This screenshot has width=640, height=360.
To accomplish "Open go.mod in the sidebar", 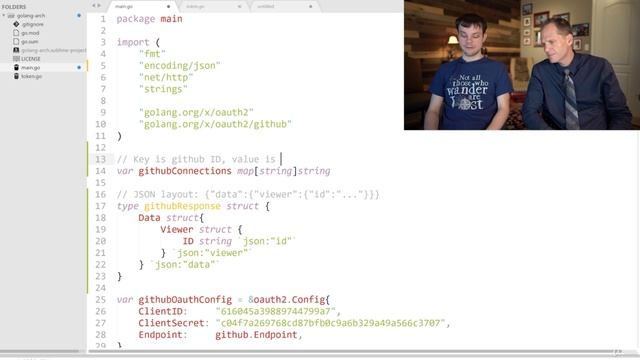I will click(x=30, y=33).
